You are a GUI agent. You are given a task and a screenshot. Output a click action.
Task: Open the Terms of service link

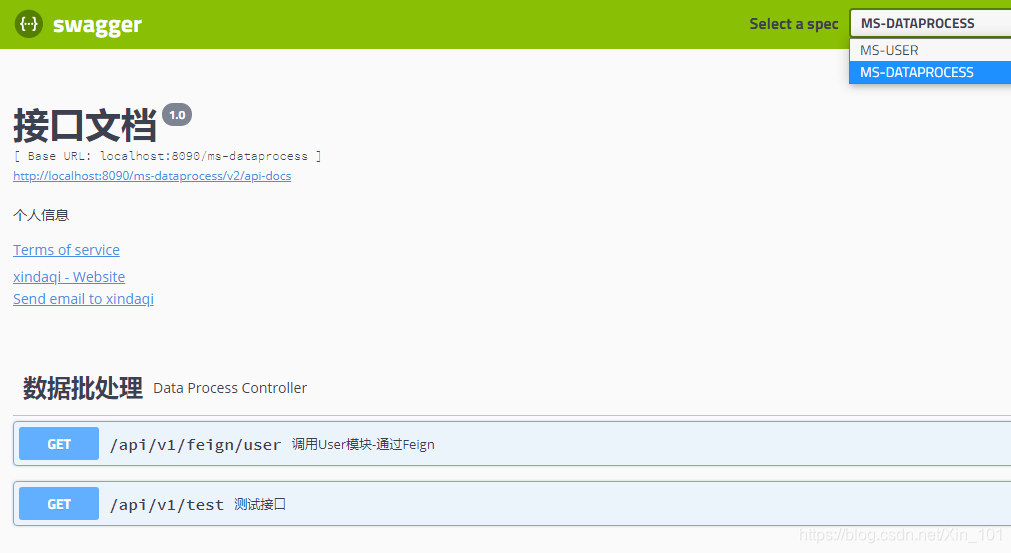(66, 250)
